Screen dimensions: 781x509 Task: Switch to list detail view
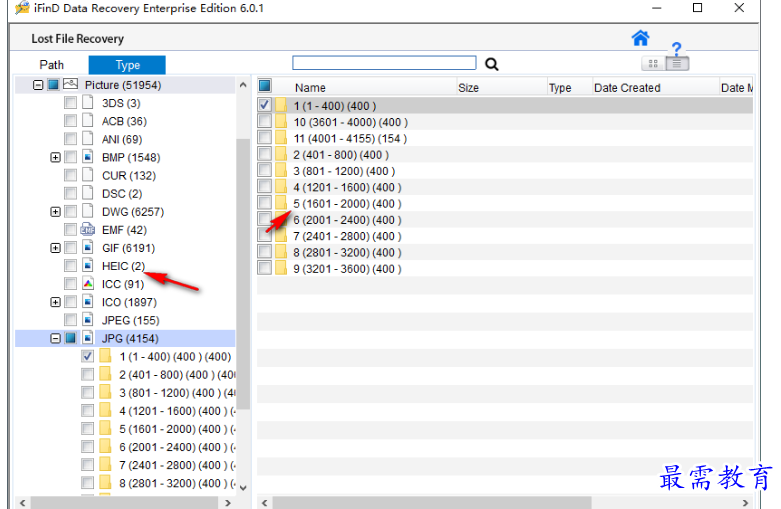pos(677,64)
